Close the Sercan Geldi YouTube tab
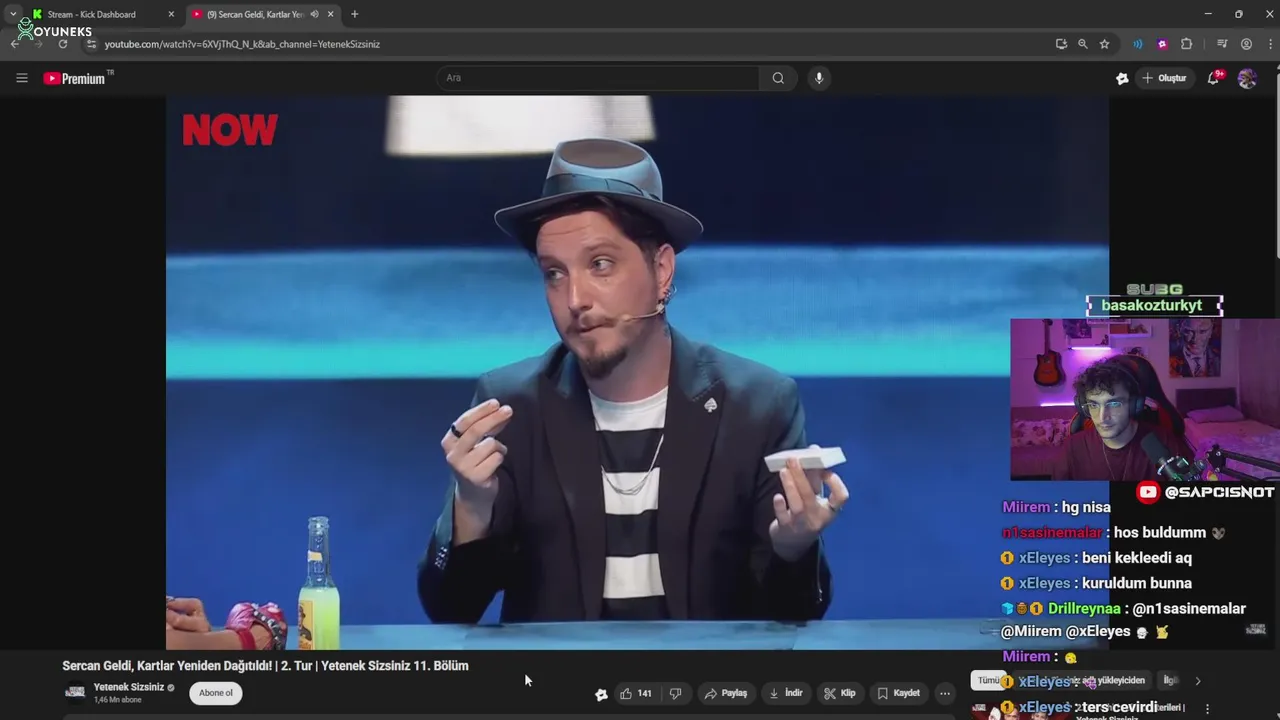The width and height of the screenshot is (1280, 720). tap(330, 14)
